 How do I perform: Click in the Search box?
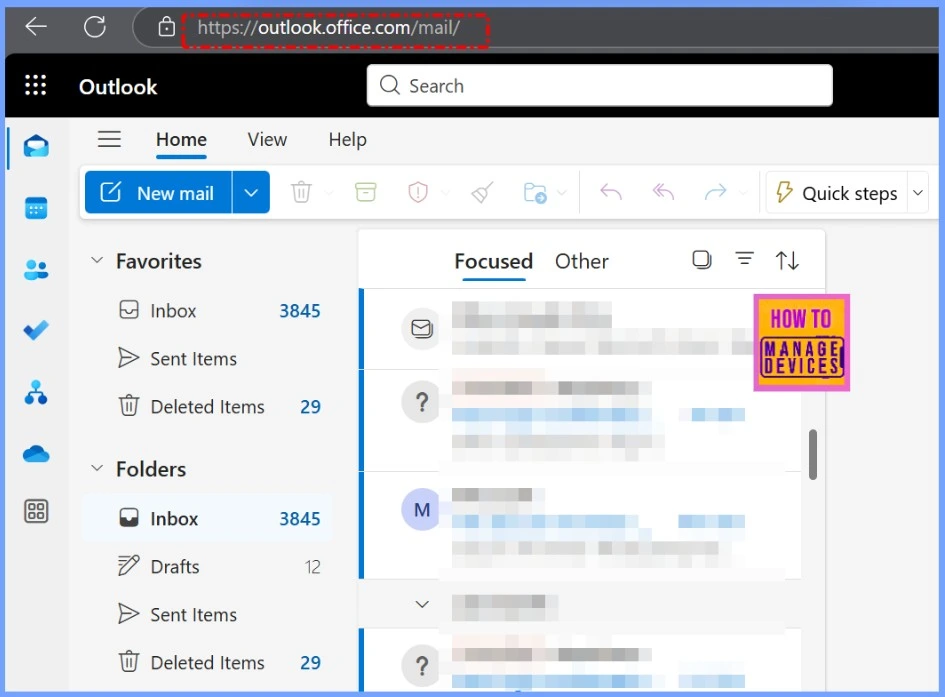pyautogui.click(x=600, y=86)
